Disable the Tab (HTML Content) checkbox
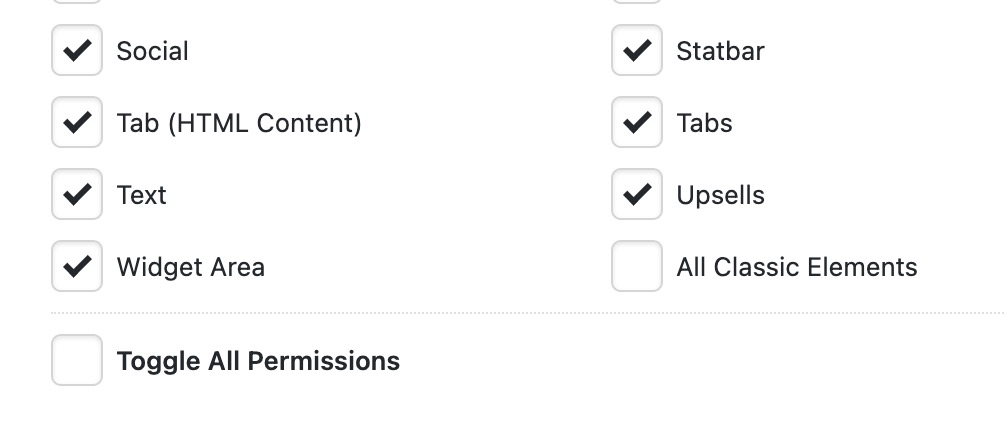 (77, 123)
